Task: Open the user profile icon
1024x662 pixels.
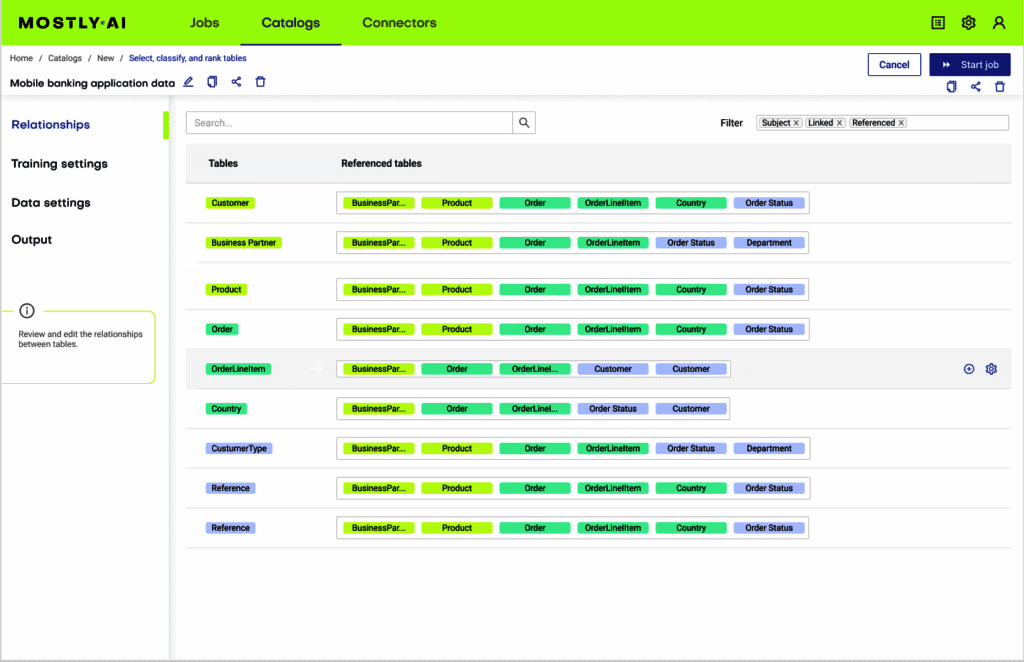Action: [x=998, y=23]
